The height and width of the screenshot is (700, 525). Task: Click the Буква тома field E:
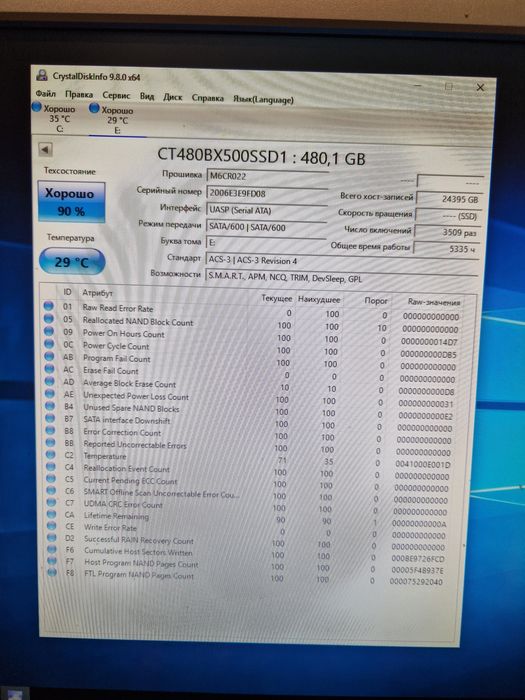(266, 243)
